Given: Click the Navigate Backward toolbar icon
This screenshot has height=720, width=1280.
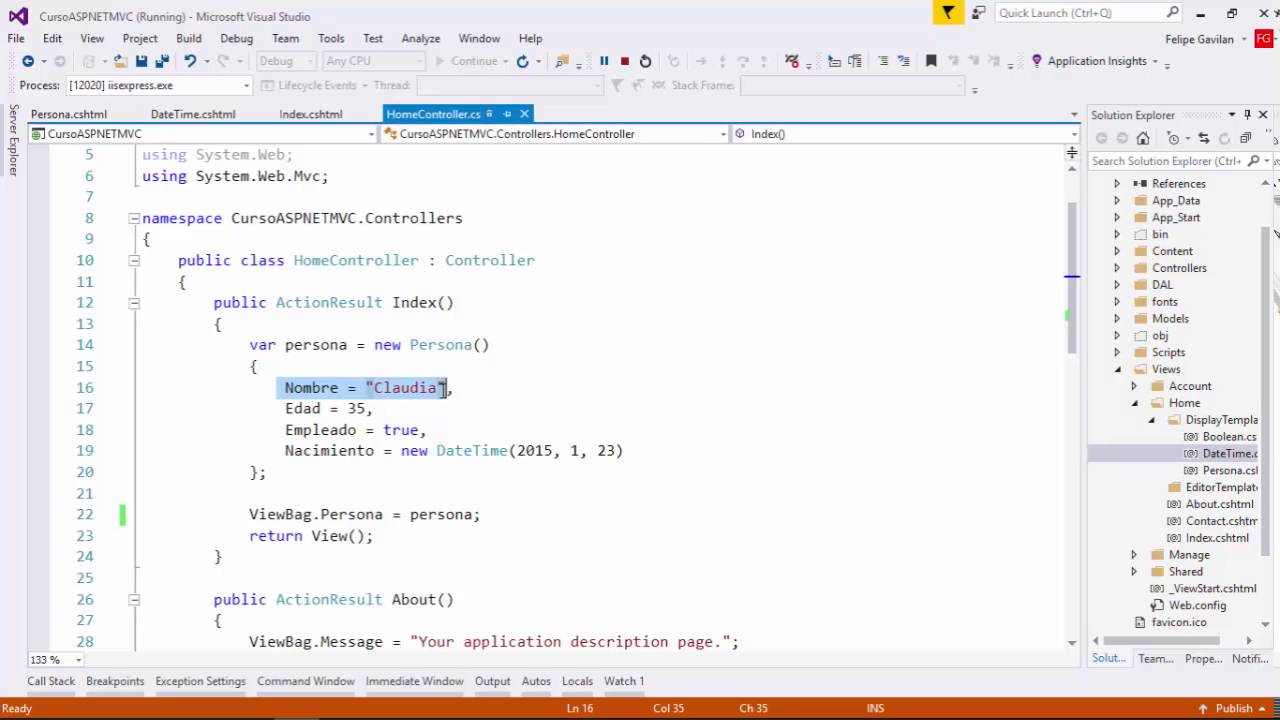Looking at the screenshot, I should [x=28, y=61].
